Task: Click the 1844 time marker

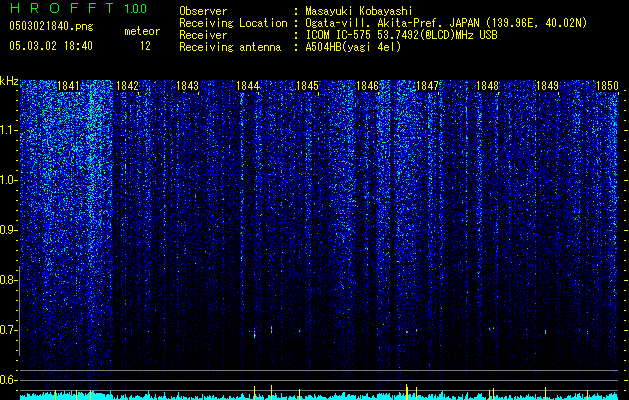Action: coord(248,86)
